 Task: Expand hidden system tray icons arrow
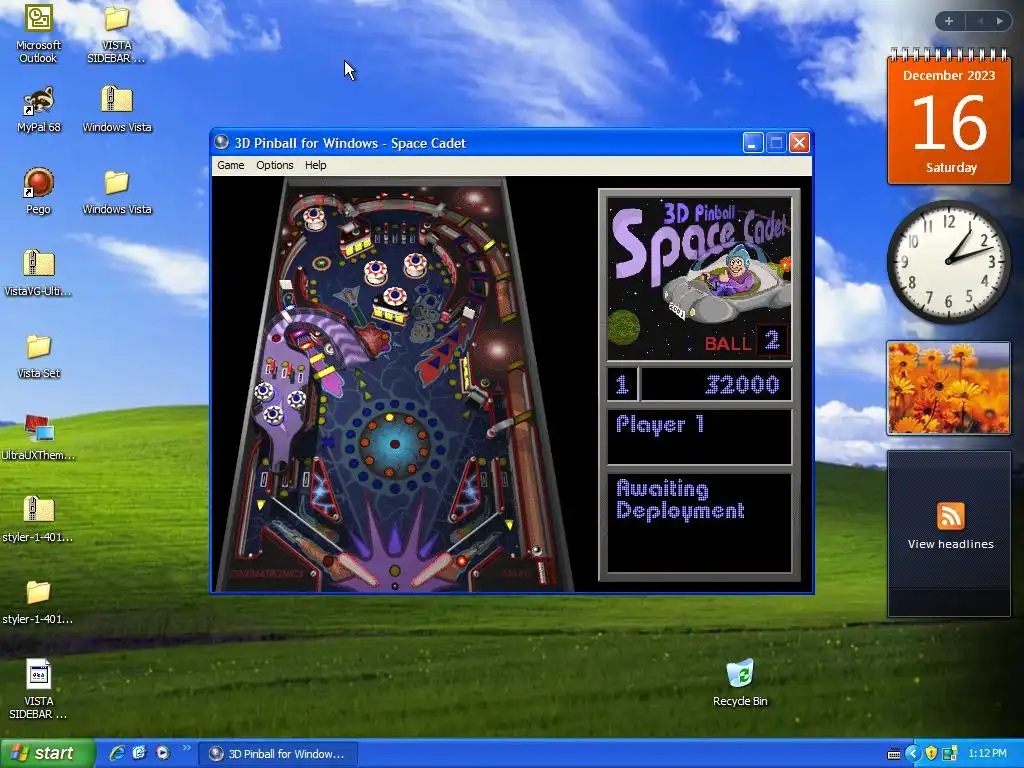912,754
